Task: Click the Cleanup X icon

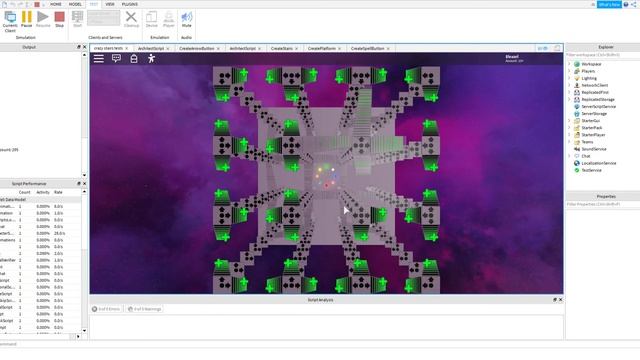Action: tap(131, 17)
